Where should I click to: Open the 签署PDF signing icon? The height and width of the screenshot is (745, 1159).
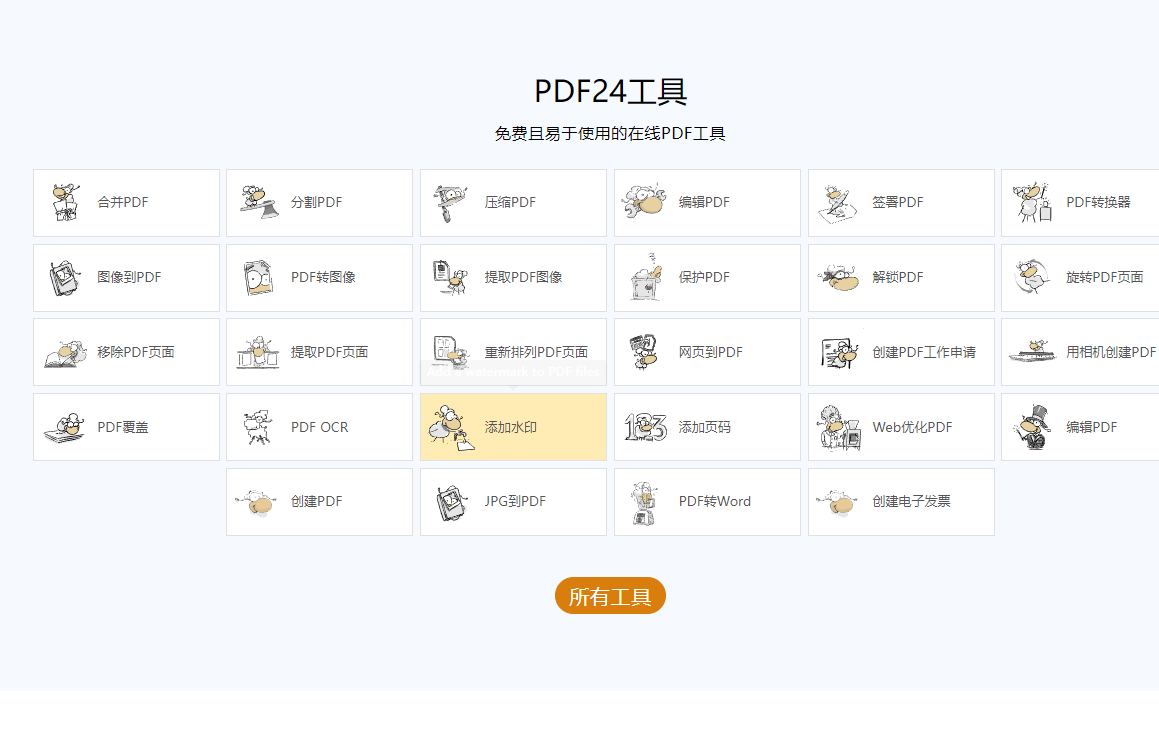(837, 203)
